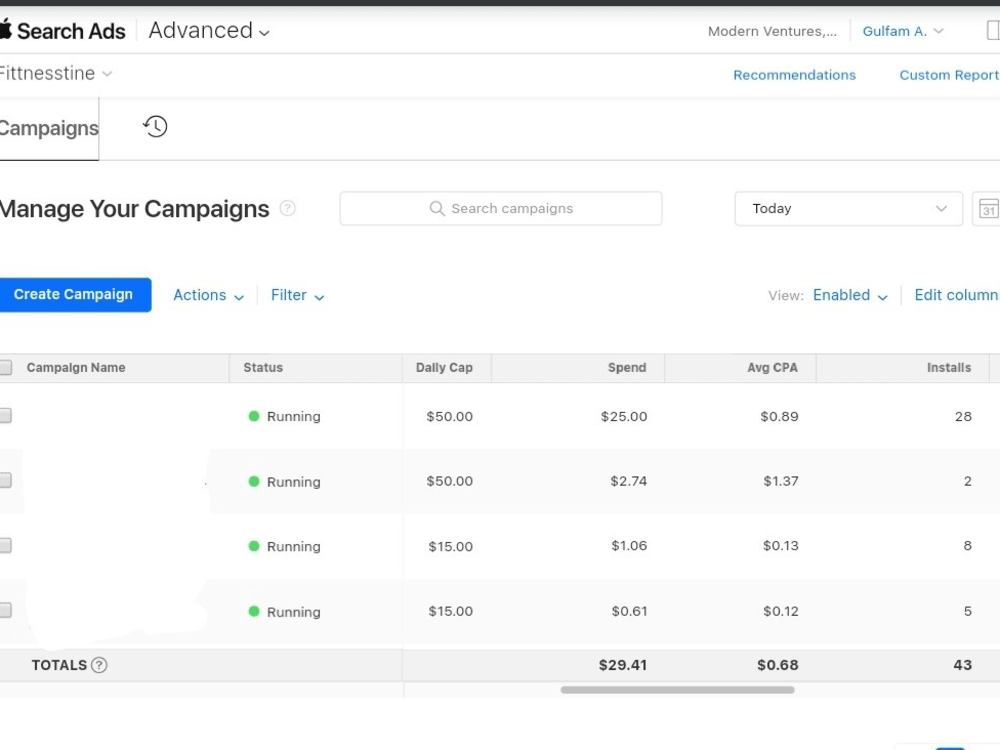Expand the Filter dropdown
This screenshot has width=1000, height=750.
(x=297, y=295)
